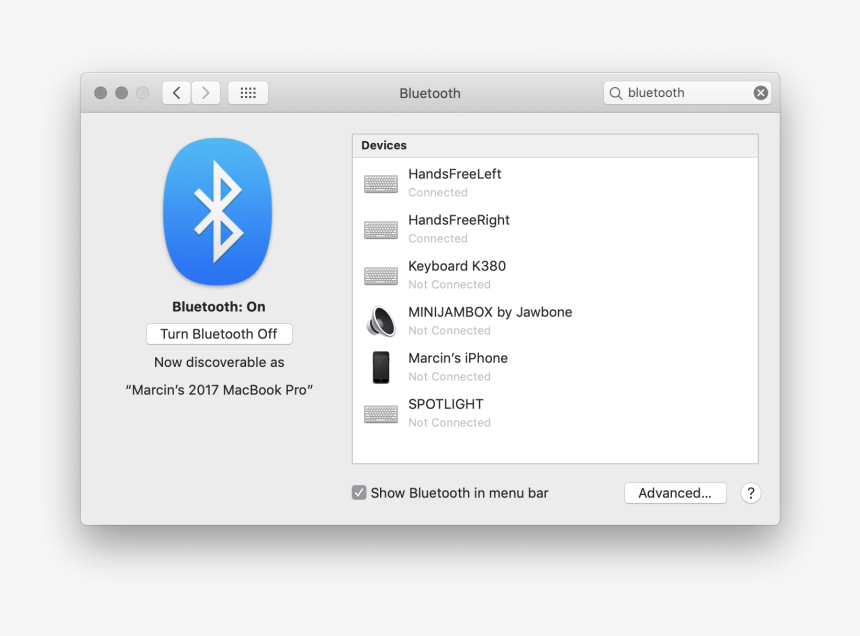The image size is (860, 636).
Task: Click the SPOTLIGHT keyboard icon
Action: 381,413
